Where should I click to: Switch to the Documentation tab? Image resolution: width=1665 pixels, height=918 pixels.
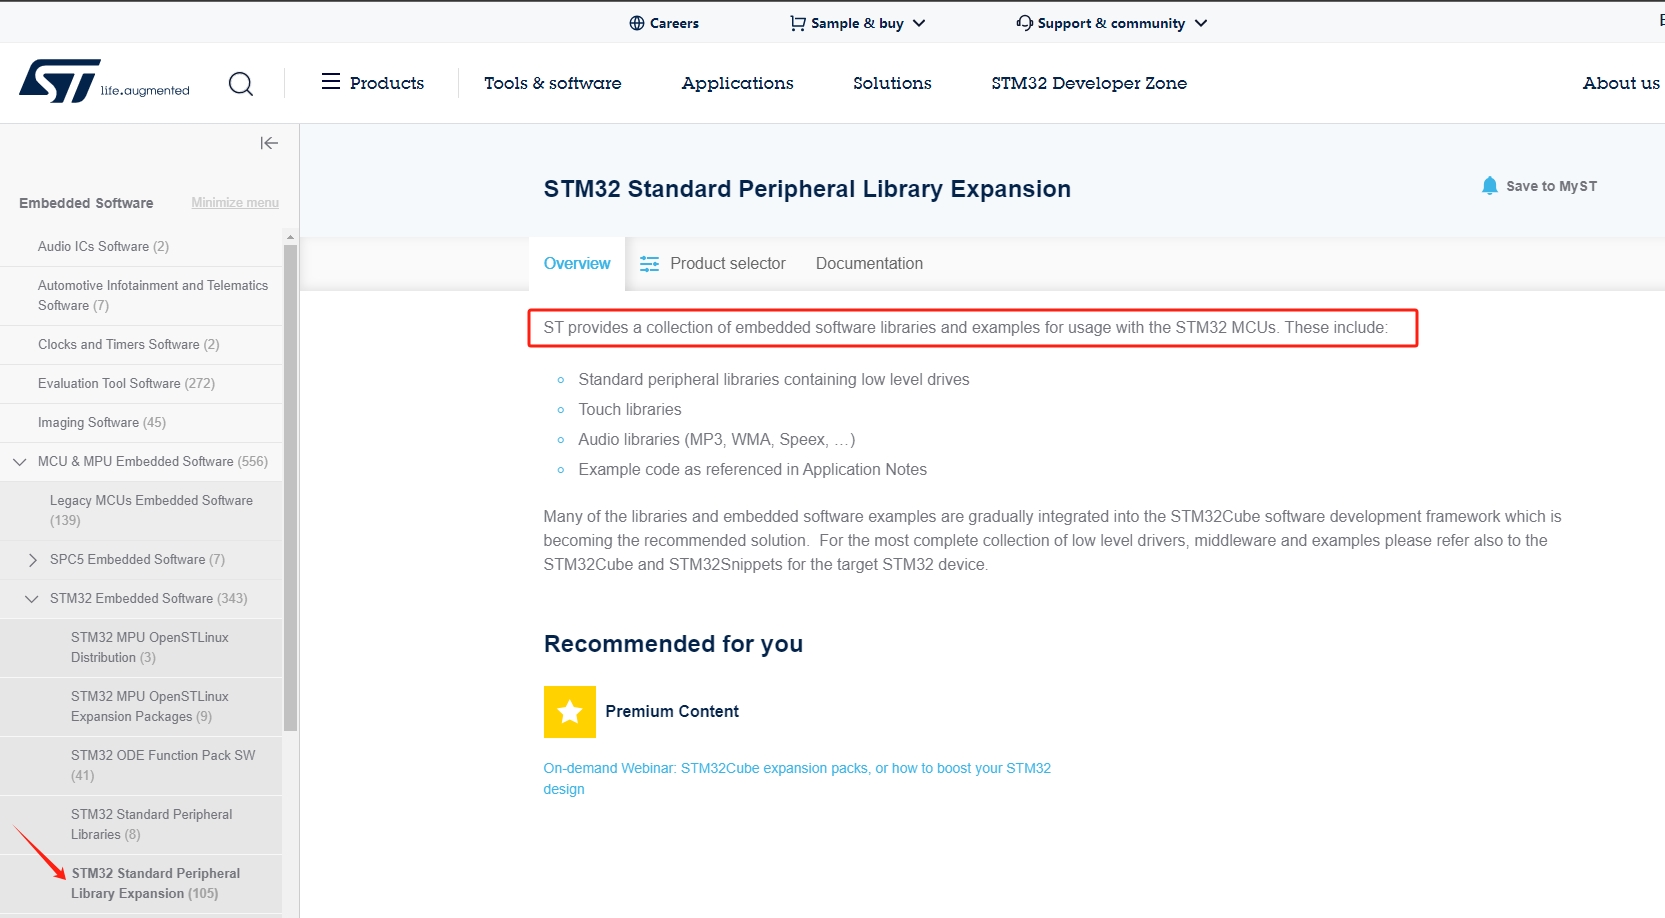(x=869, y=264)
